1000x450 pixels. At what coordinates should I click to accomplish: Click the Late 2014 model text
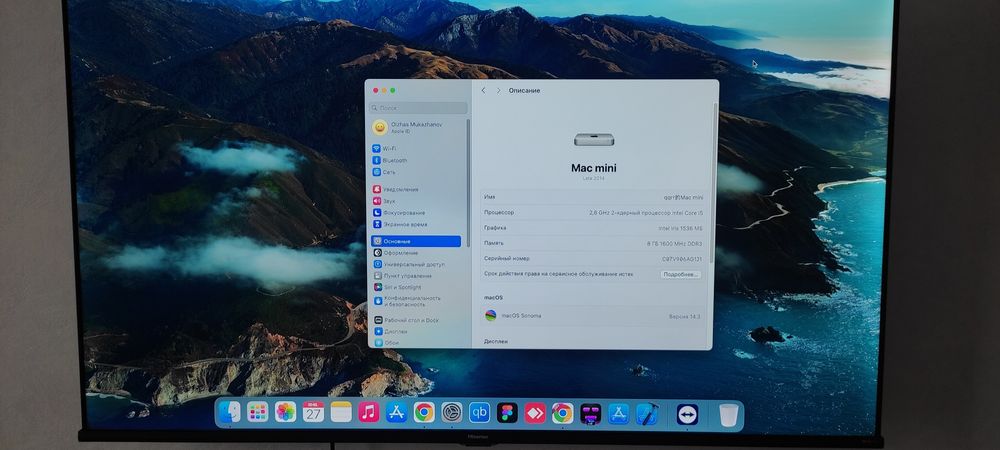(593, 178)
